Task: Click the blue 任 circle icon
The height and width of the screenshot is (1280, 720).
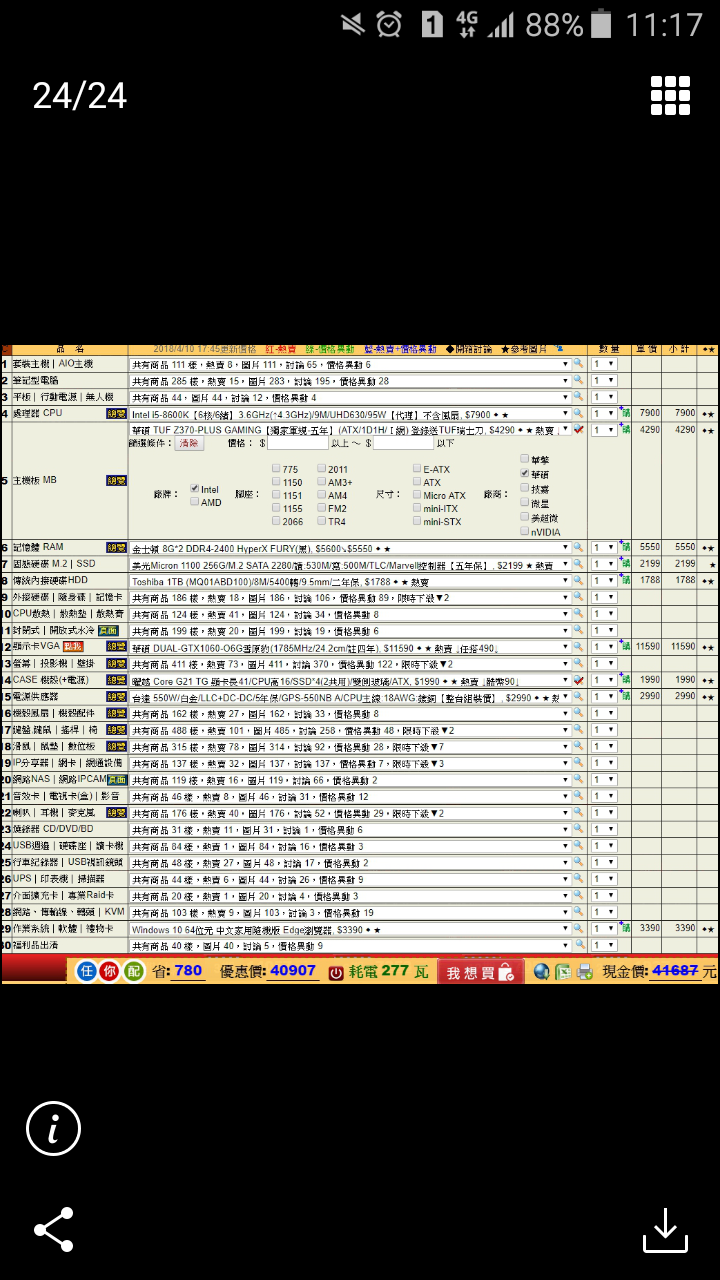Action: (87, 971)
